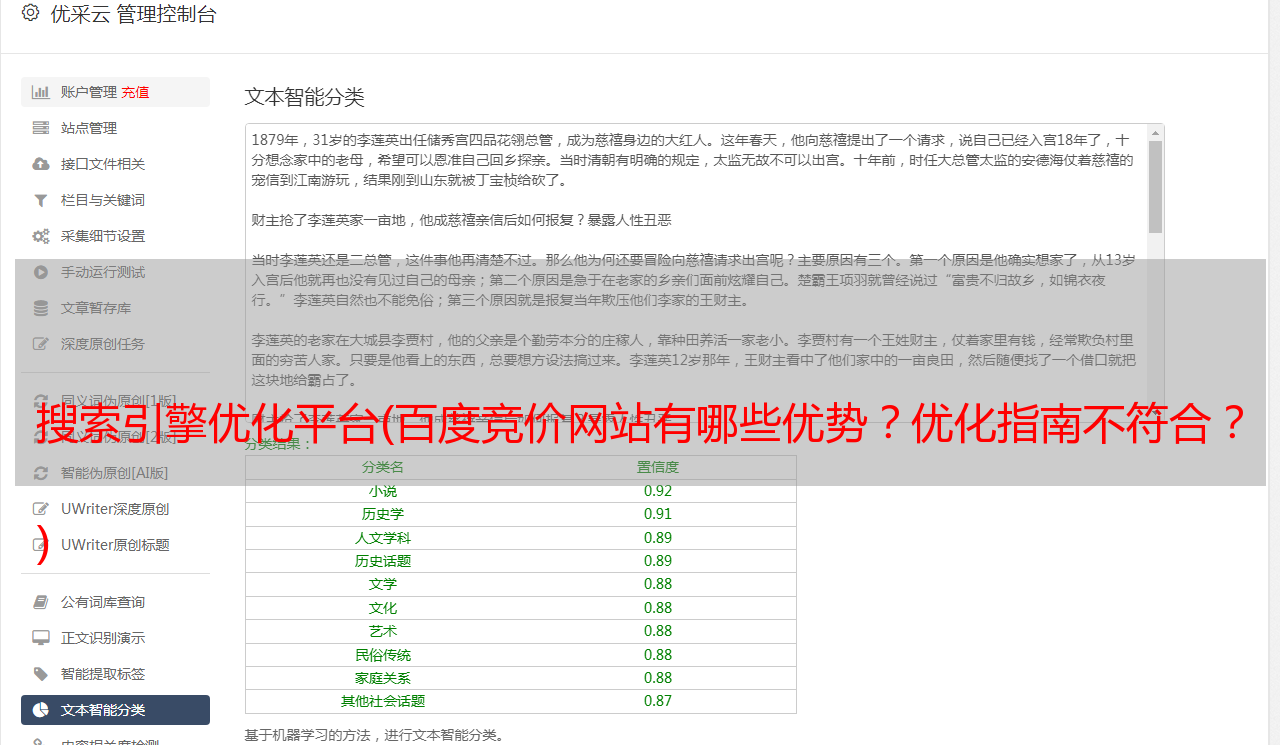This screenshot has height=745, width=1280.
Task: Select the 民俗传统 category cell
Action: point(383,655)
